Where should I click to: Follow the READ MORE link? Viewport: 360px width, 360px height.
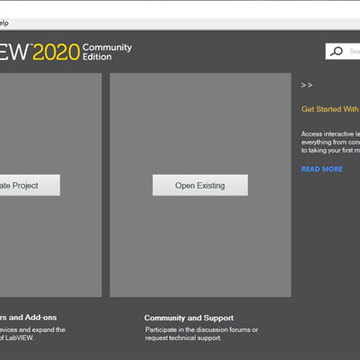(322, 169)
